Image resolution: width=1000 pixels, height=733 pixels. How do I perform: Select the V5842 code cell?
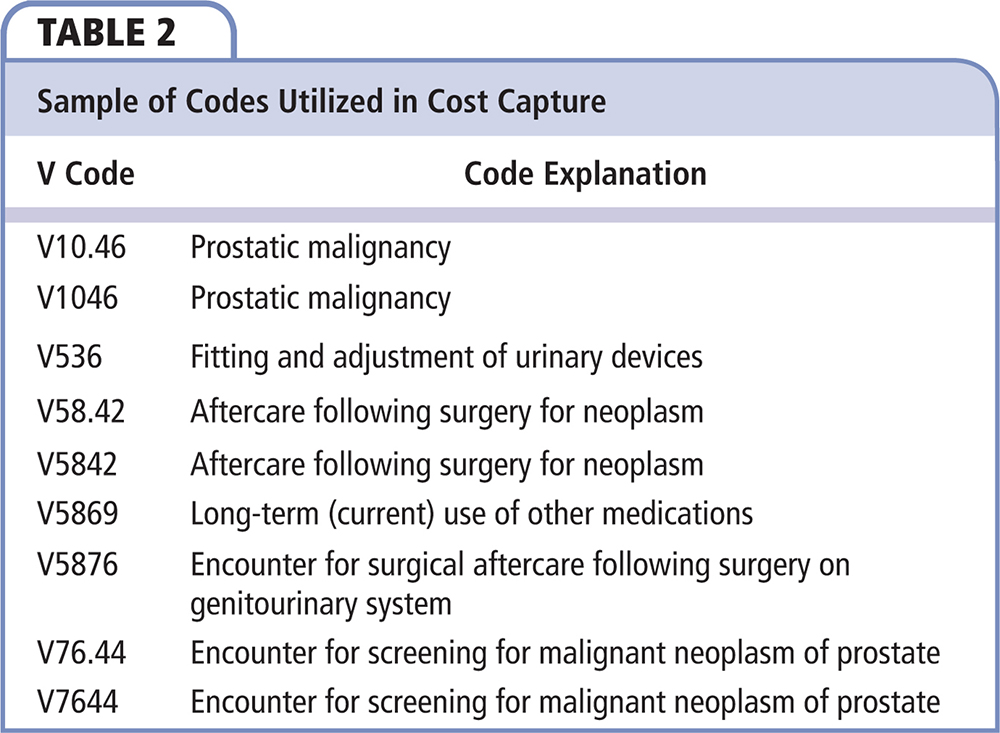tap(78, 464)
